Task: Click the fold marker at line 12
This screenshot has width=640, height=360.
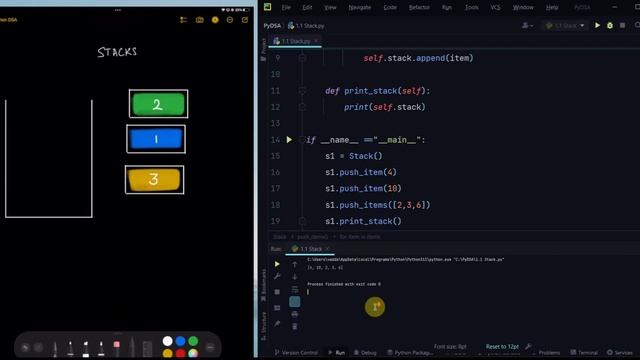Action: pos(302,107)
